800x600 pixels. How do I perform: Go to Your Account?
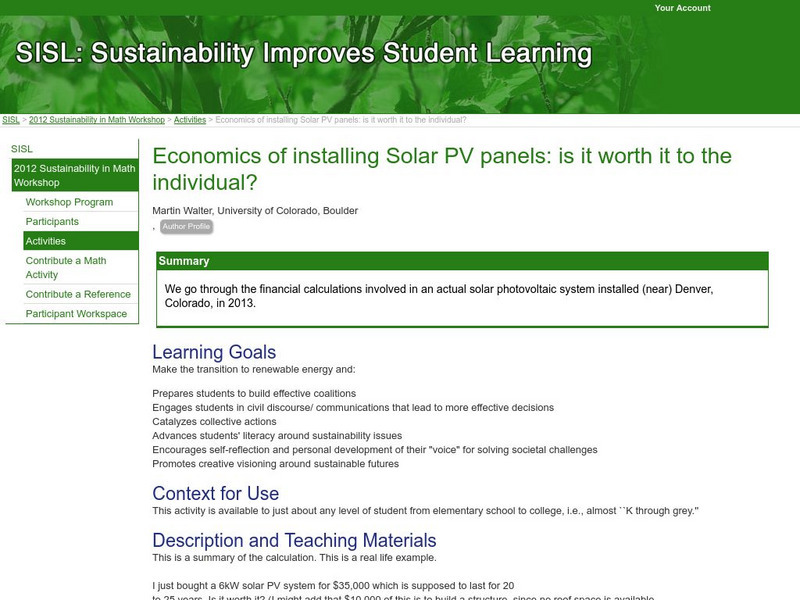[682, 8]
